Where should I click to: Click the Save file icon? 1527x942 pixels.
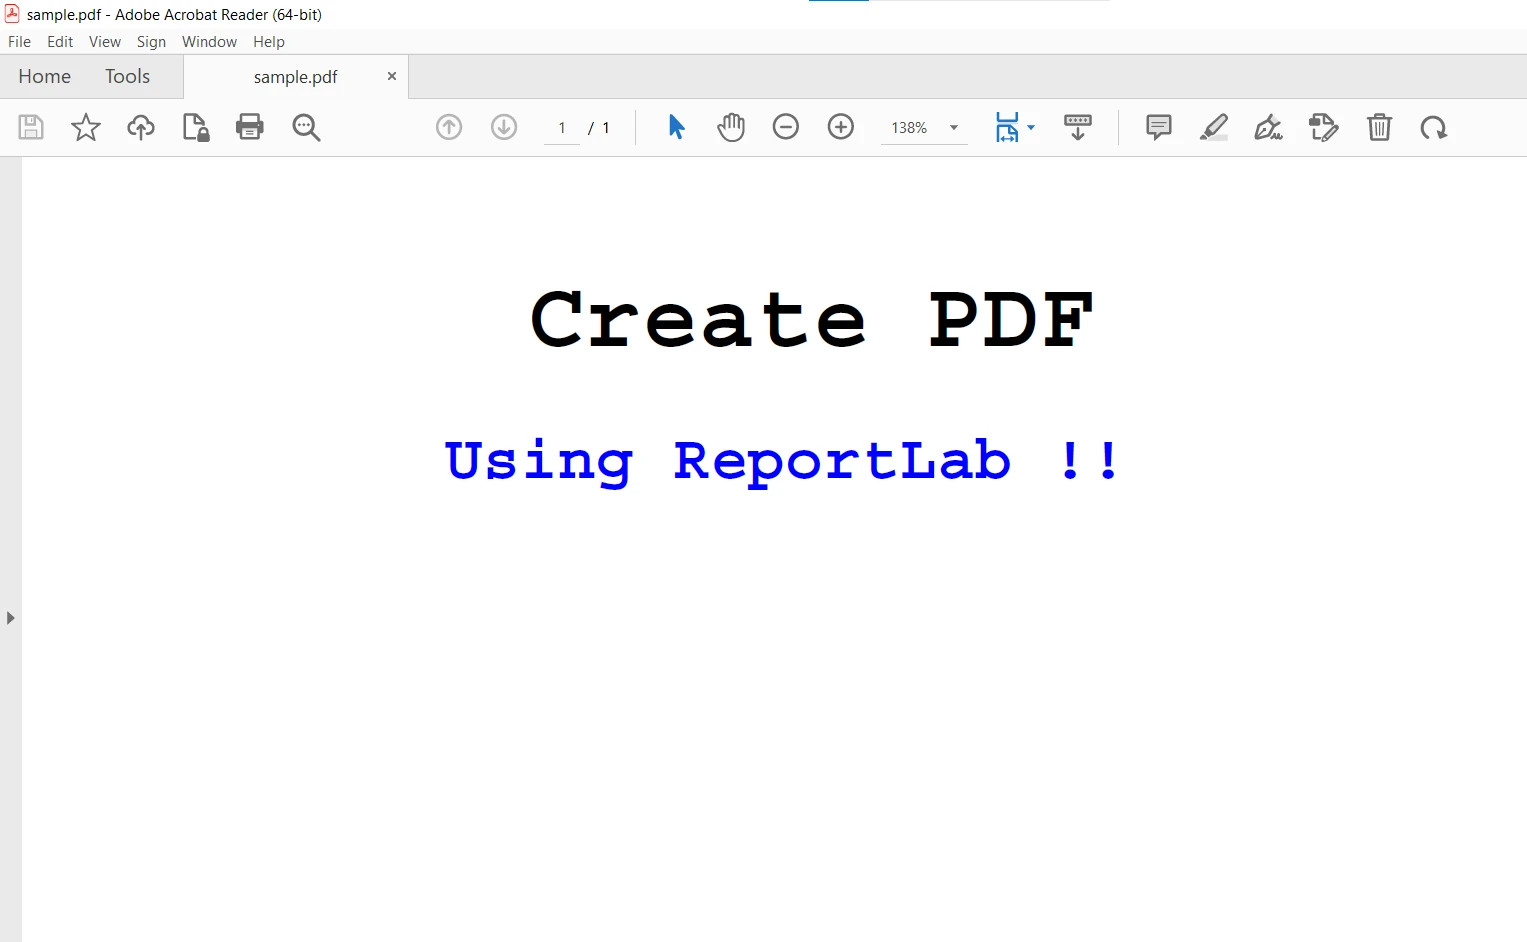coord(31,127)
